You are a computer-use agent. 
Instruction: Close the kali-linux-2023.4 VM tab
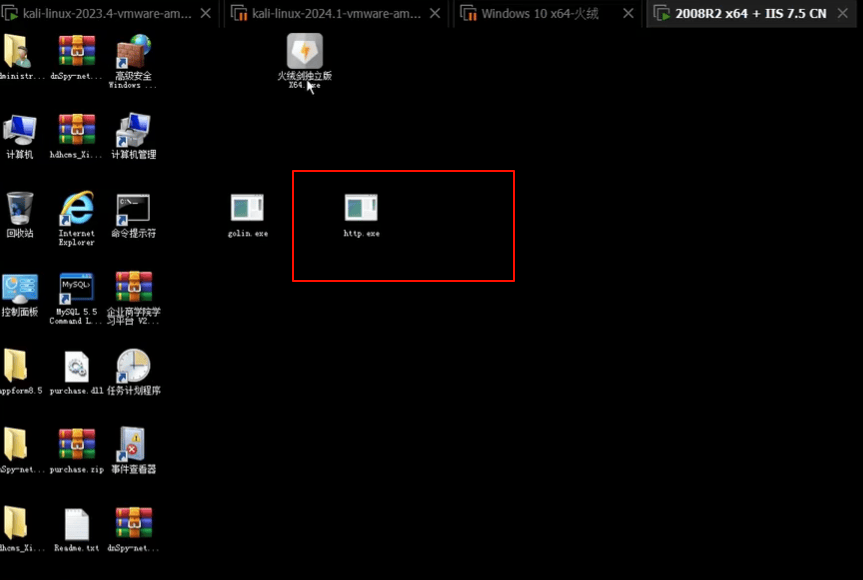pyautogui.click(x=206, y=13)
